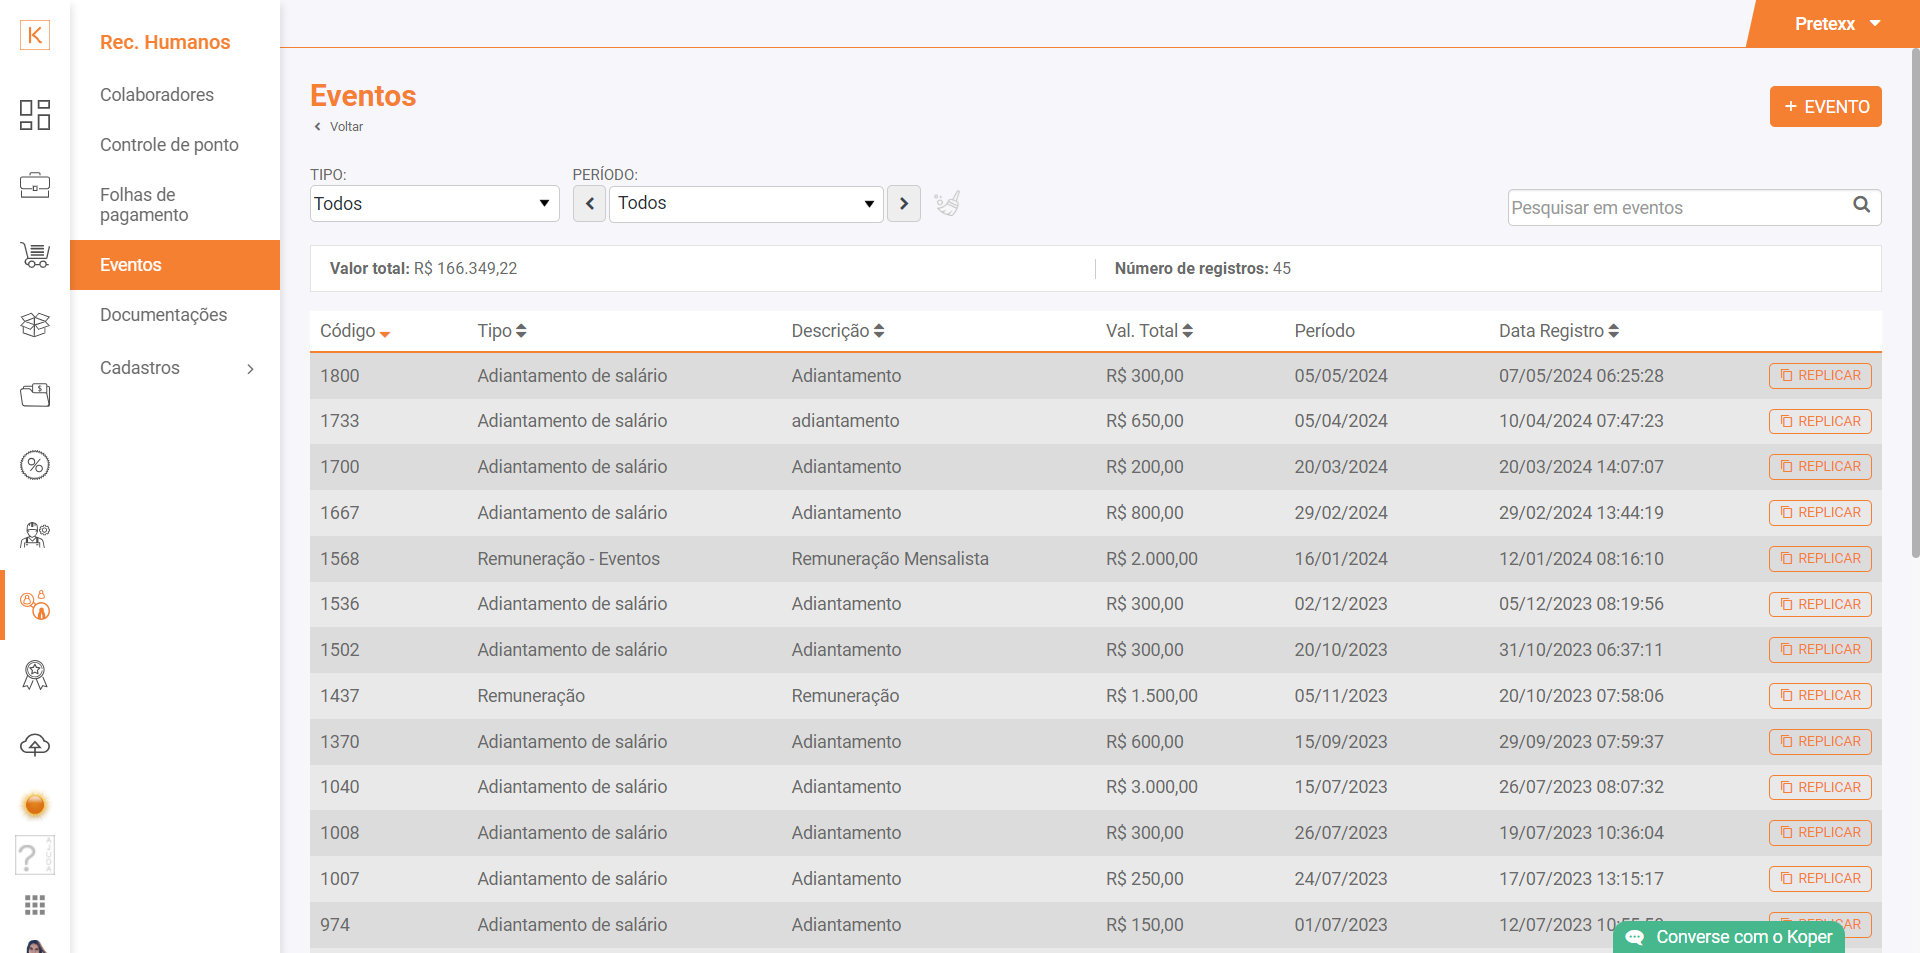Click the clear filters broom icon
1920x953 pixels.
947,204
